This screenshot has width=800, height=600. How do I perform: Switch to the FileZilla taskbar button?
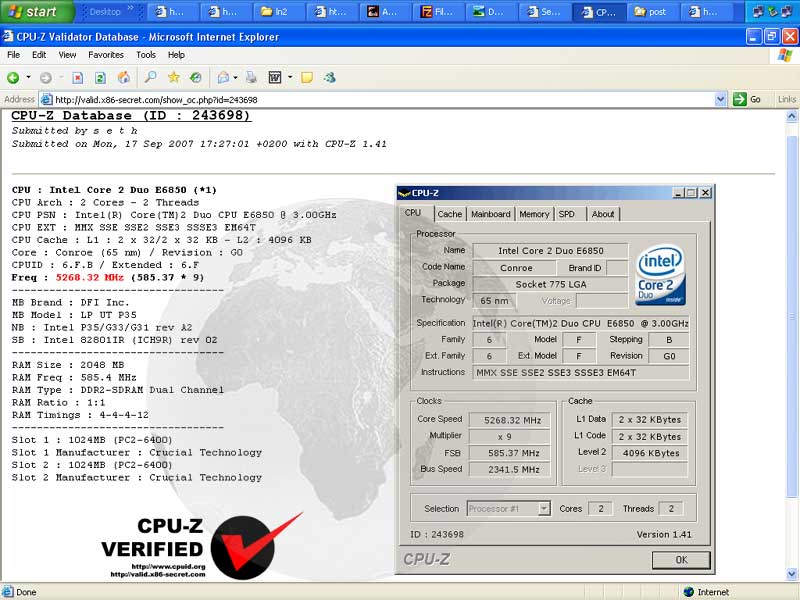pos(439,12)
